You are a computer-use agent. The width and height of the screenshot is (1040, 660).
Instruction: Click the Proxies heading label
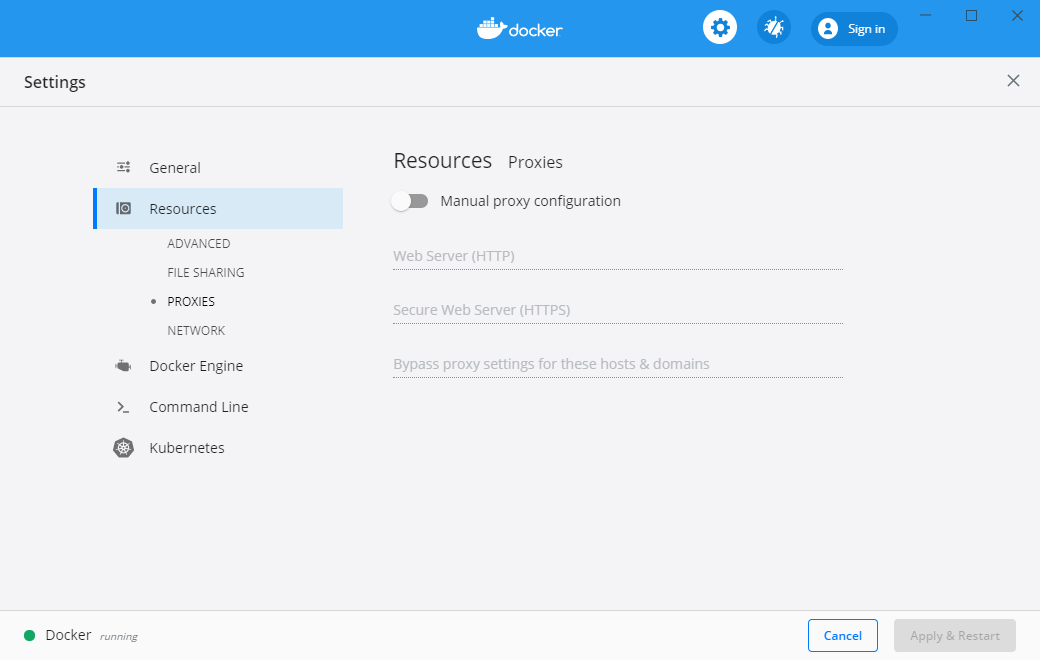pos(535,162)
